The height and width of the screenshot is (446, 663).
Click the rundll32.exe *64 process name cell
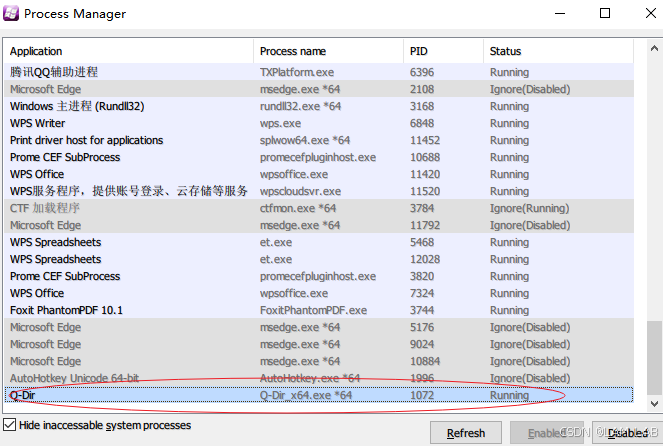[x=300, y=106]
